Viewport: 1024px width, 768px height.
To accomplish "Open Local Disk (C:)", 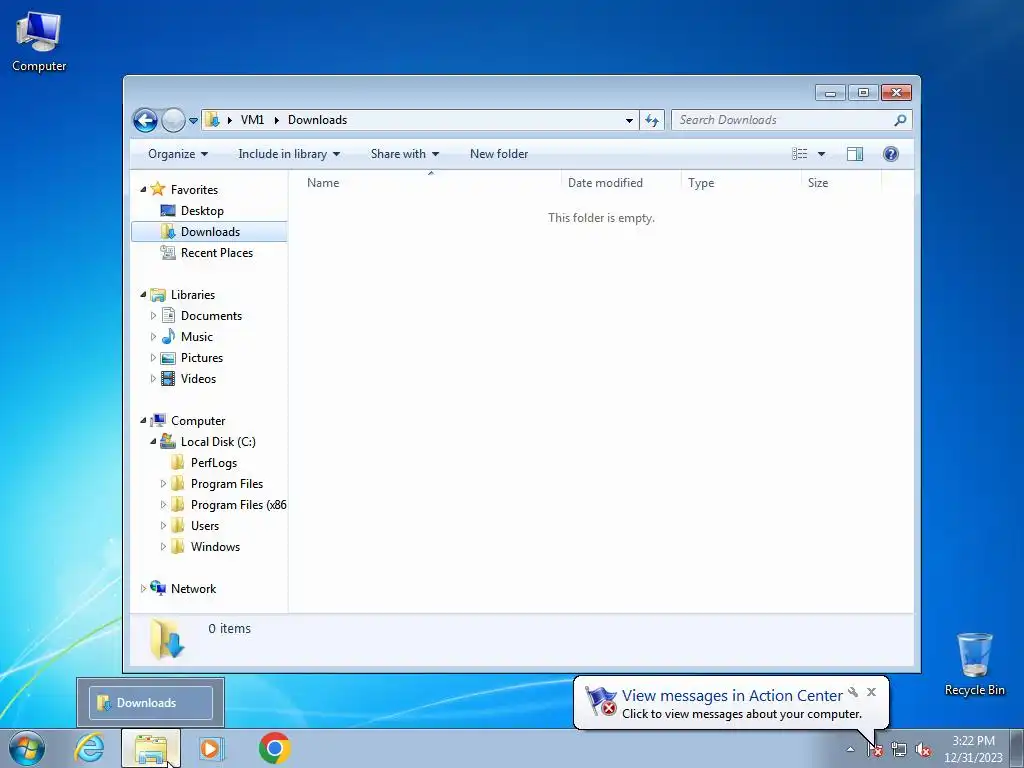I will [218, 442].
